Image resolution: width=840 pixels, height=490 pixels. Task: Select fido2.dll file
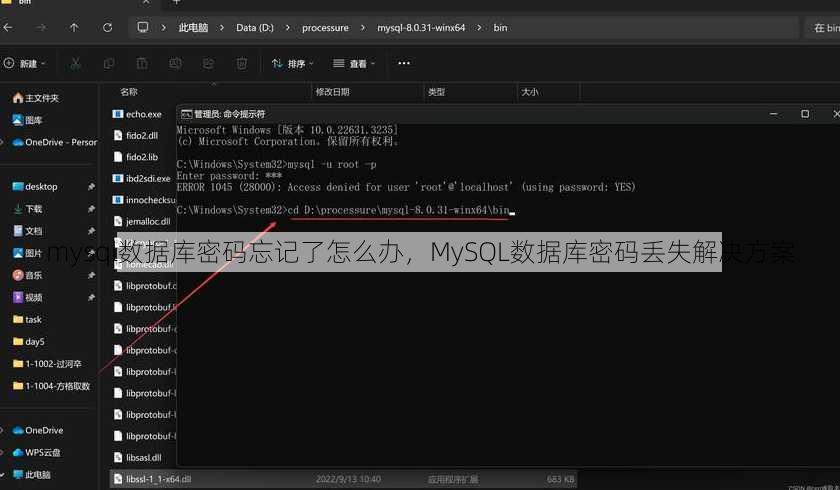(x=136, y=135)
